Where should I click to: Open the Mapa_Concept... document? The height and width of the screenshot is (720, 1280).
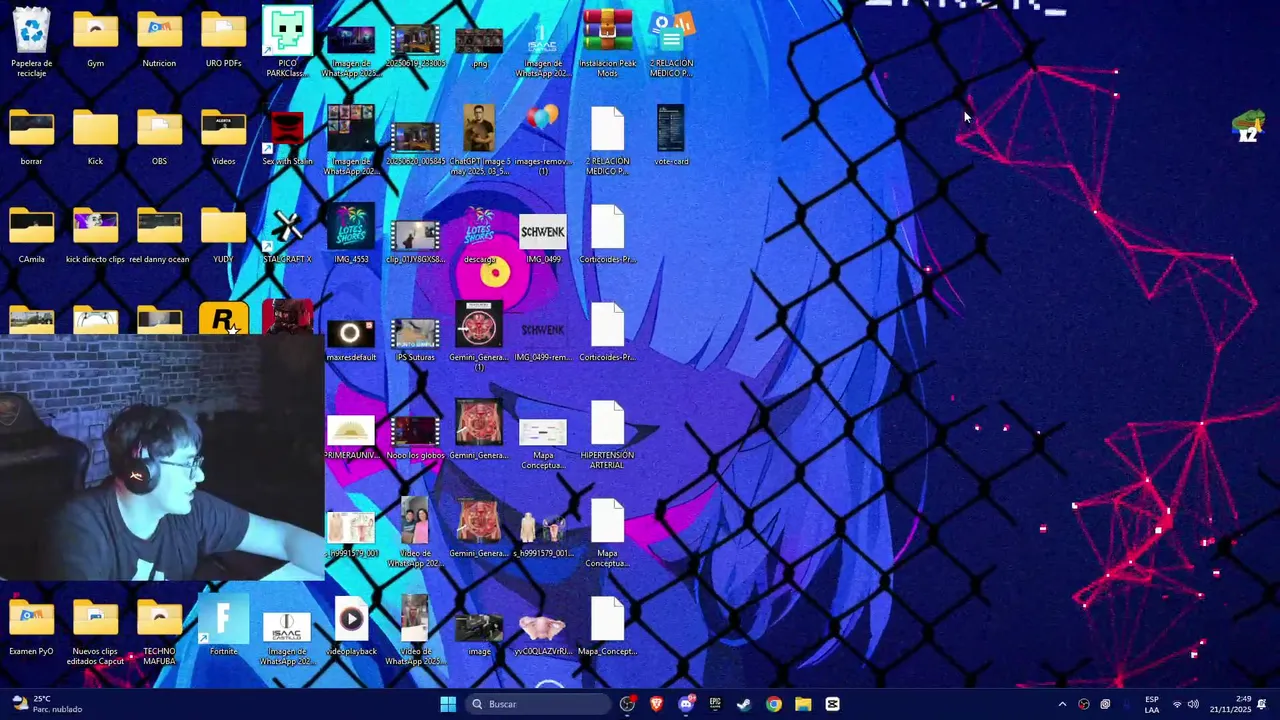(x=607, y=627)
